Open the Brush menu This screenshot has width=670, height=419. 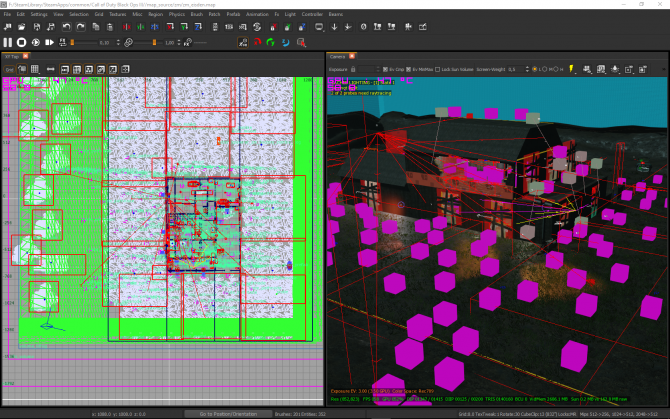(197, 14)
